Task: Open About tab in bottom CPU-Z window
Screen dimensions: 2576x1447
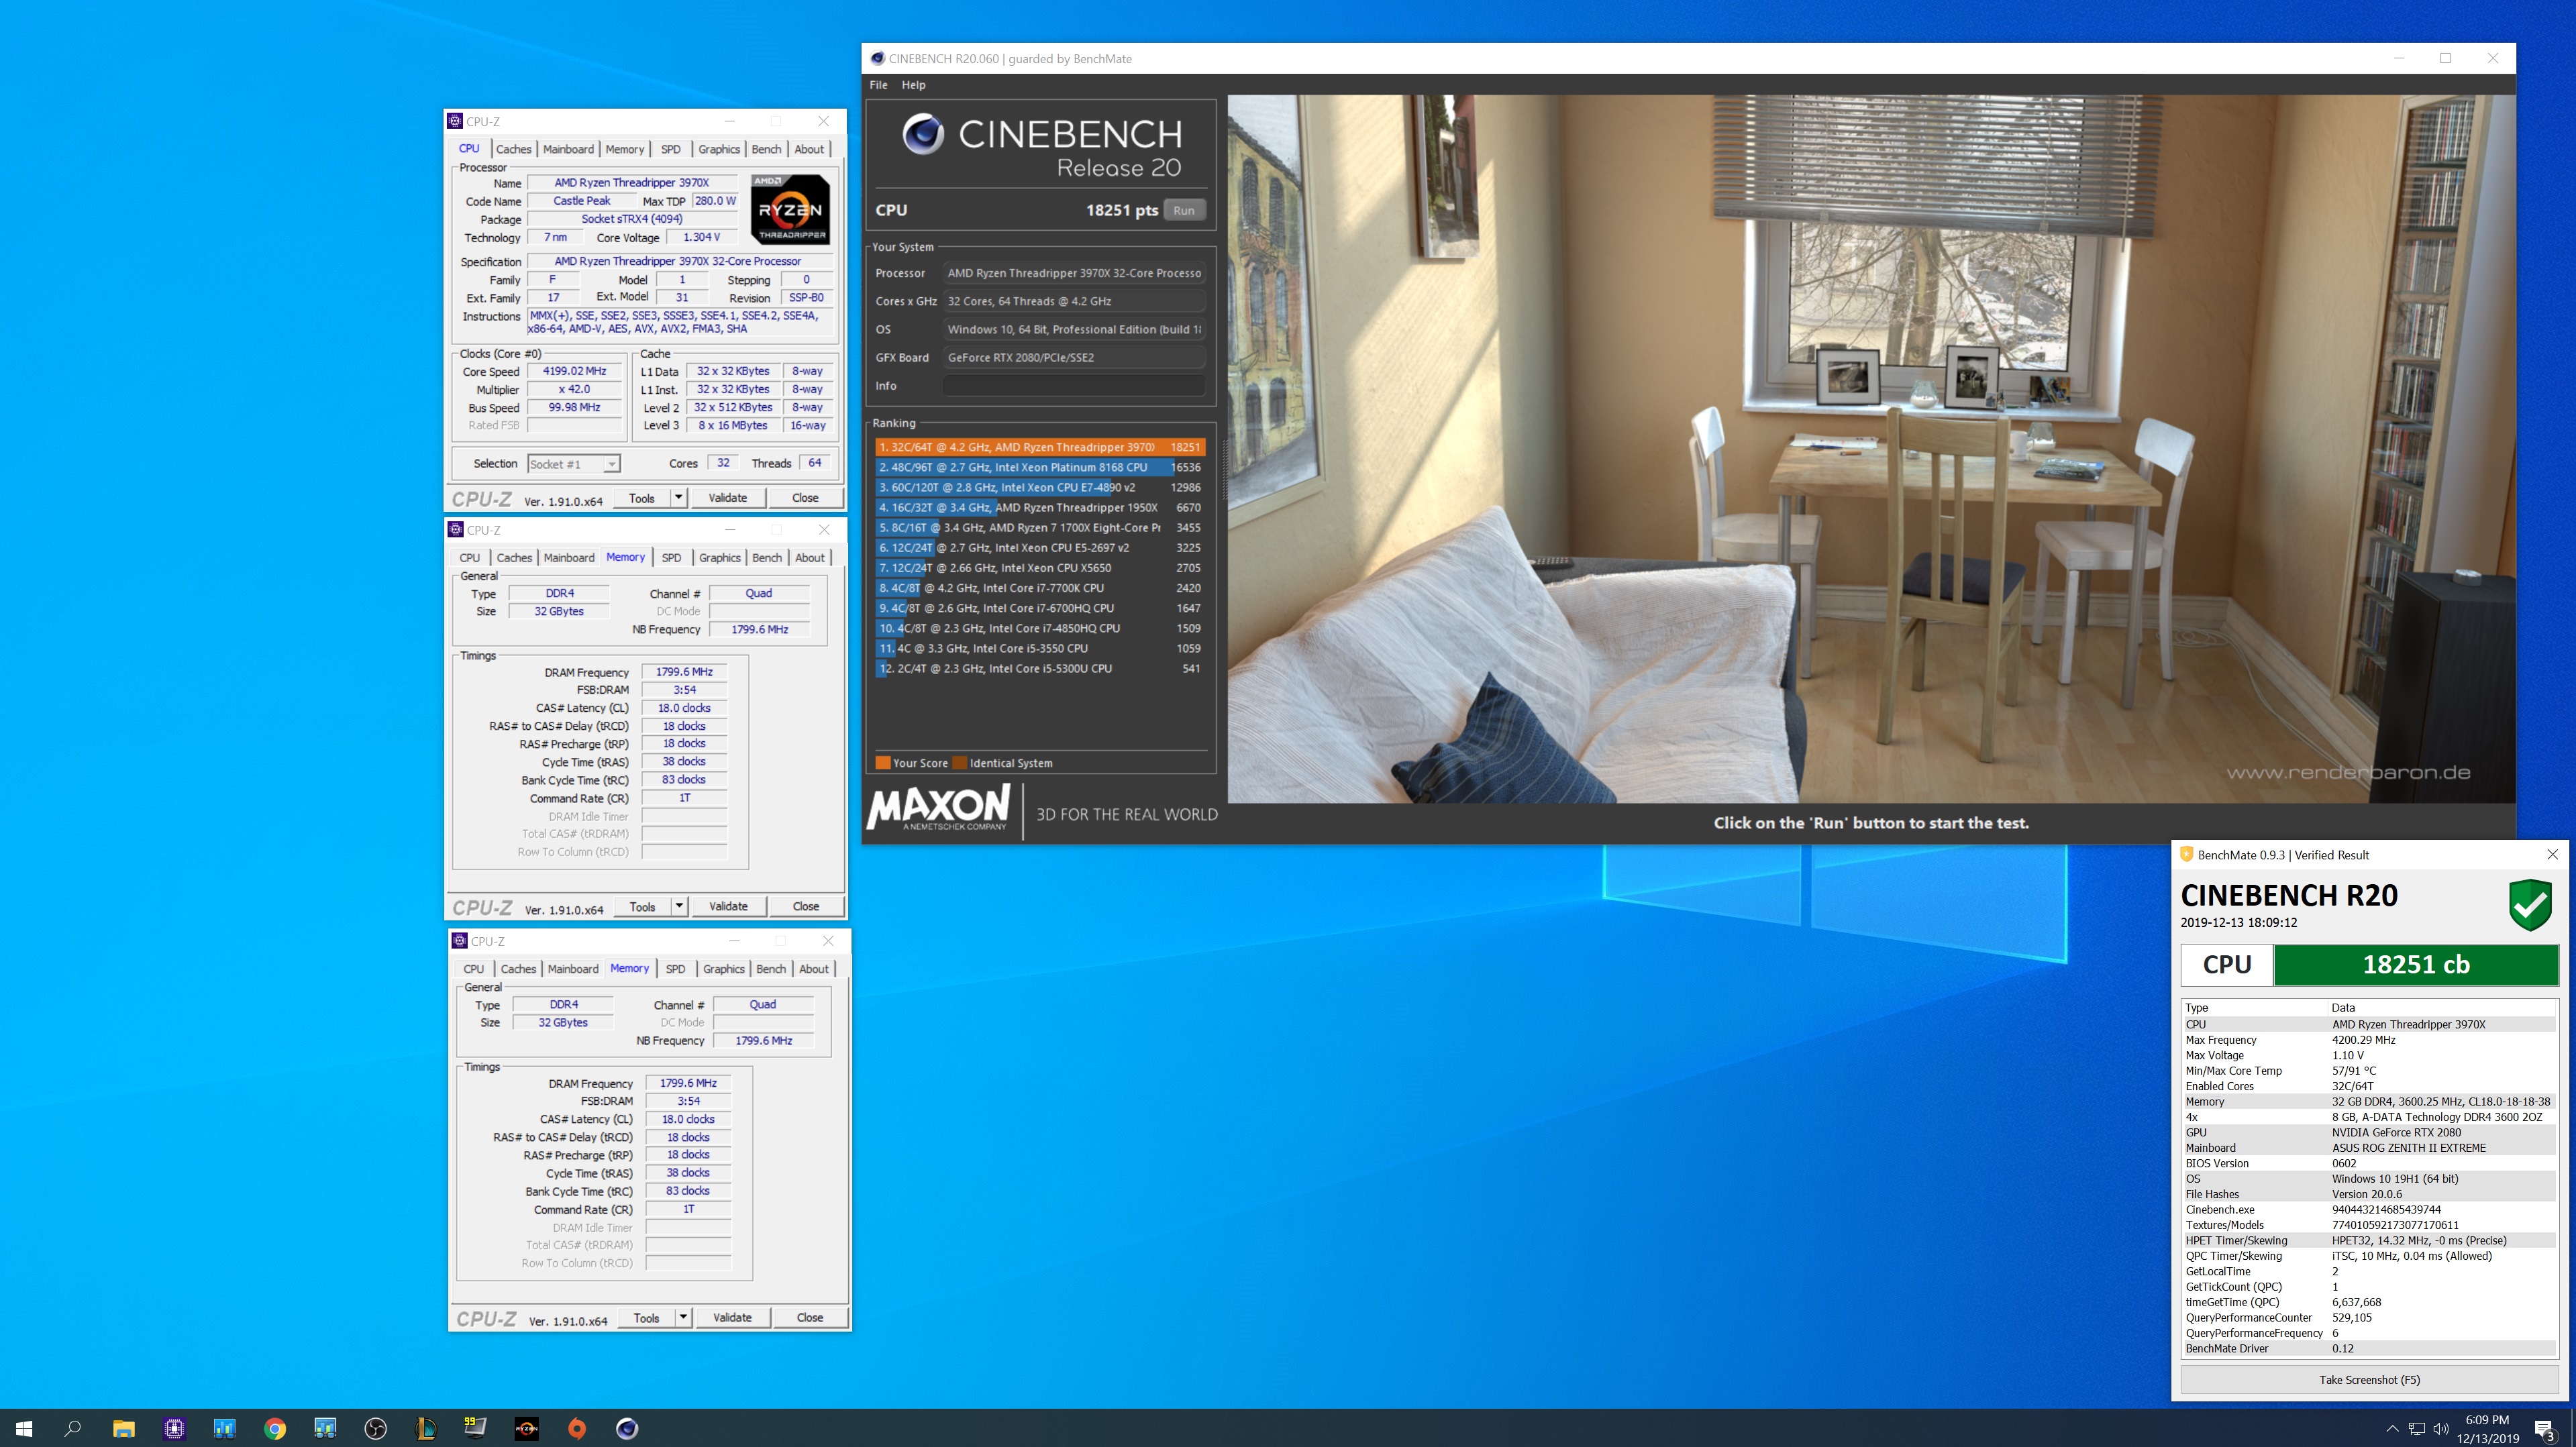Action: (814, 968)
